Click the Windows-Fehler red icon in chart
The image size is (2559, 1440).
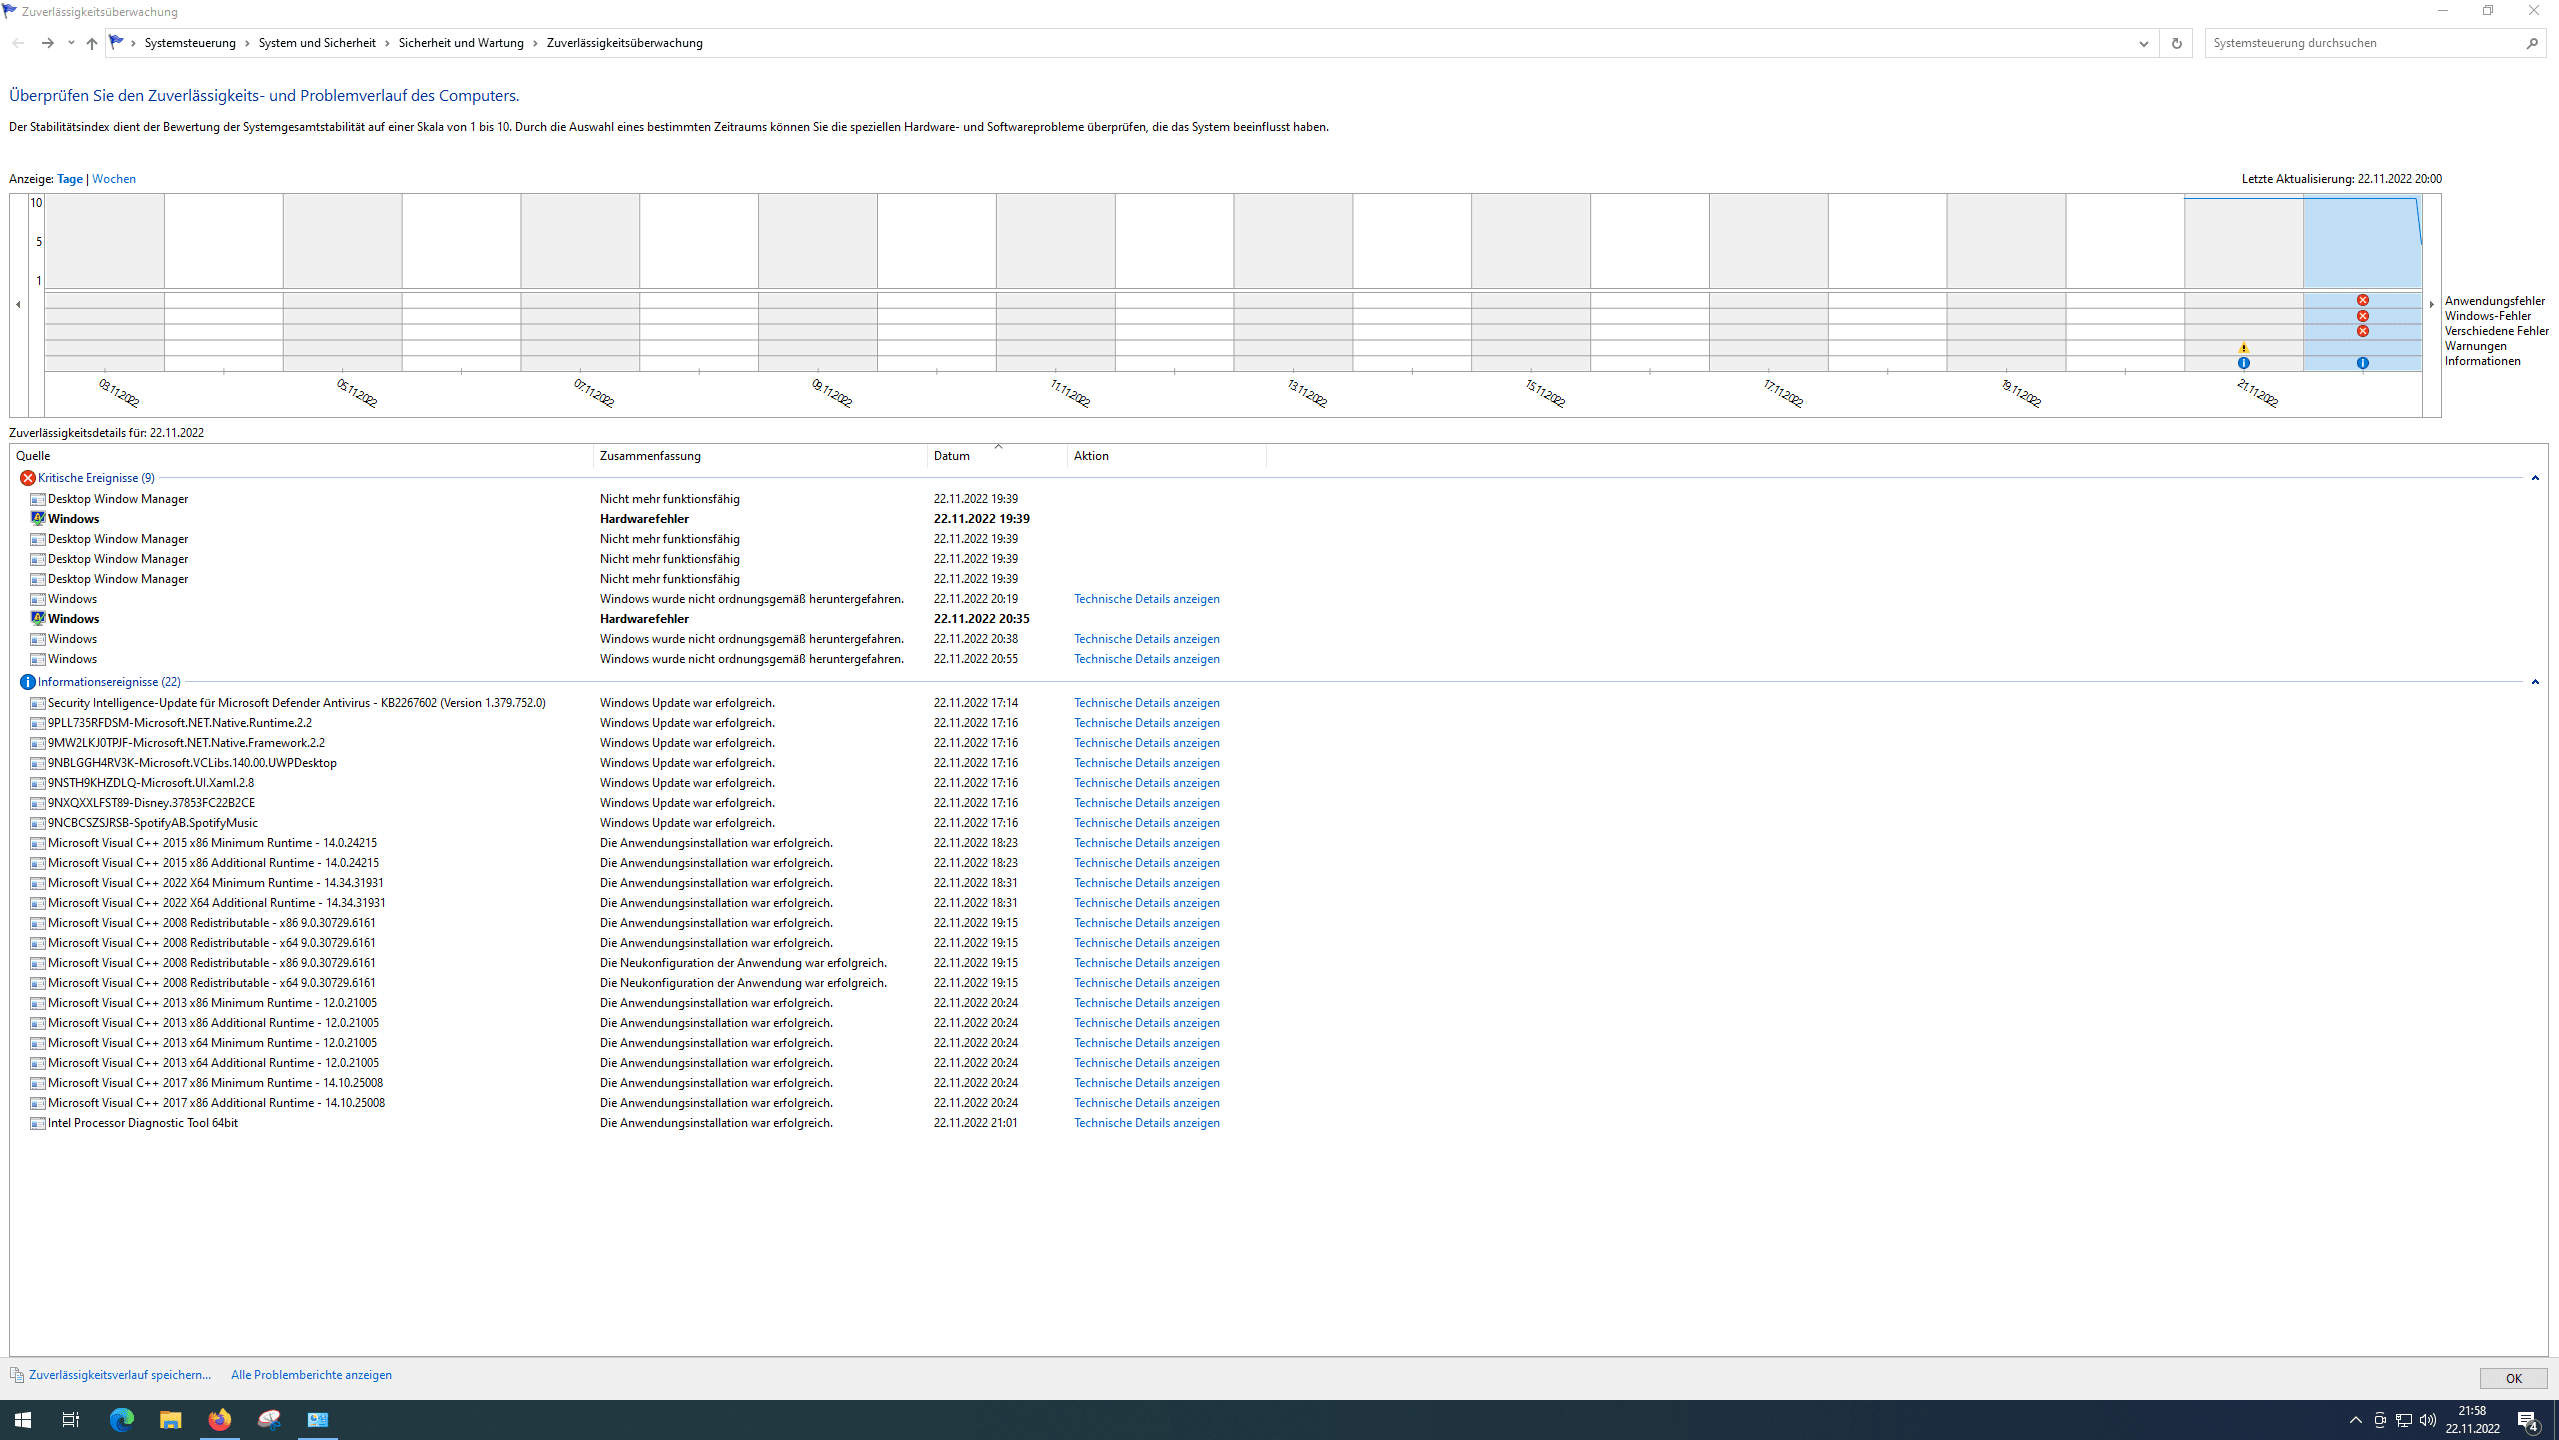[x=2362, y=316]
